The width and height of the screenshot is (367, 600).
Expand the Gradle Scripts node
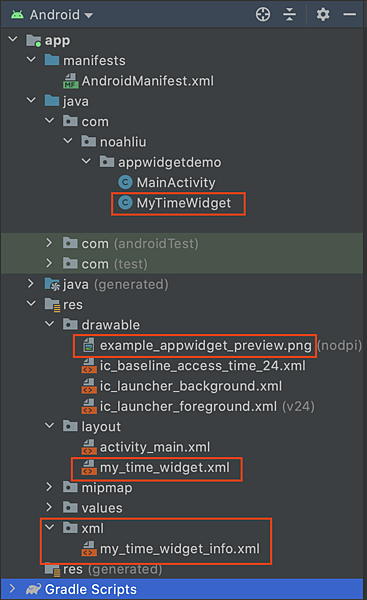coord(12,589)
